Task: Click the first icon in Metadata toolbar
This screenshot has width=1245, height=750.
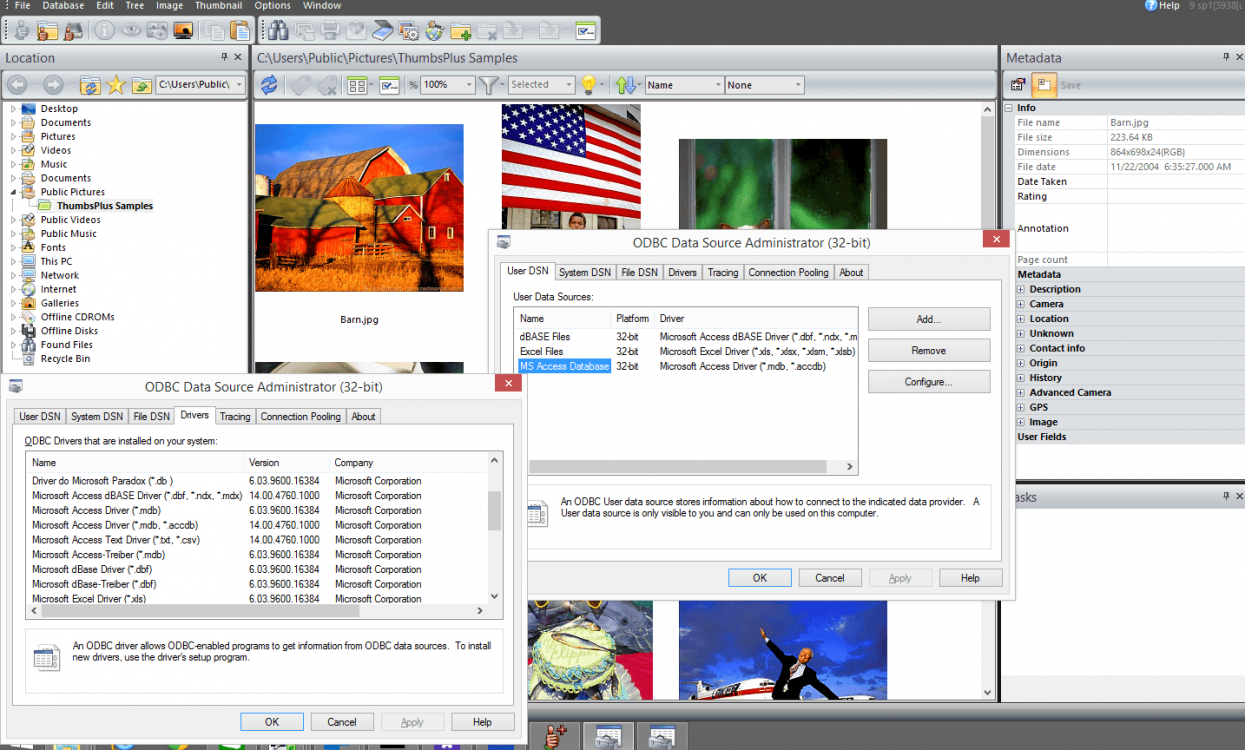Action: click(x=1018, y=85)
